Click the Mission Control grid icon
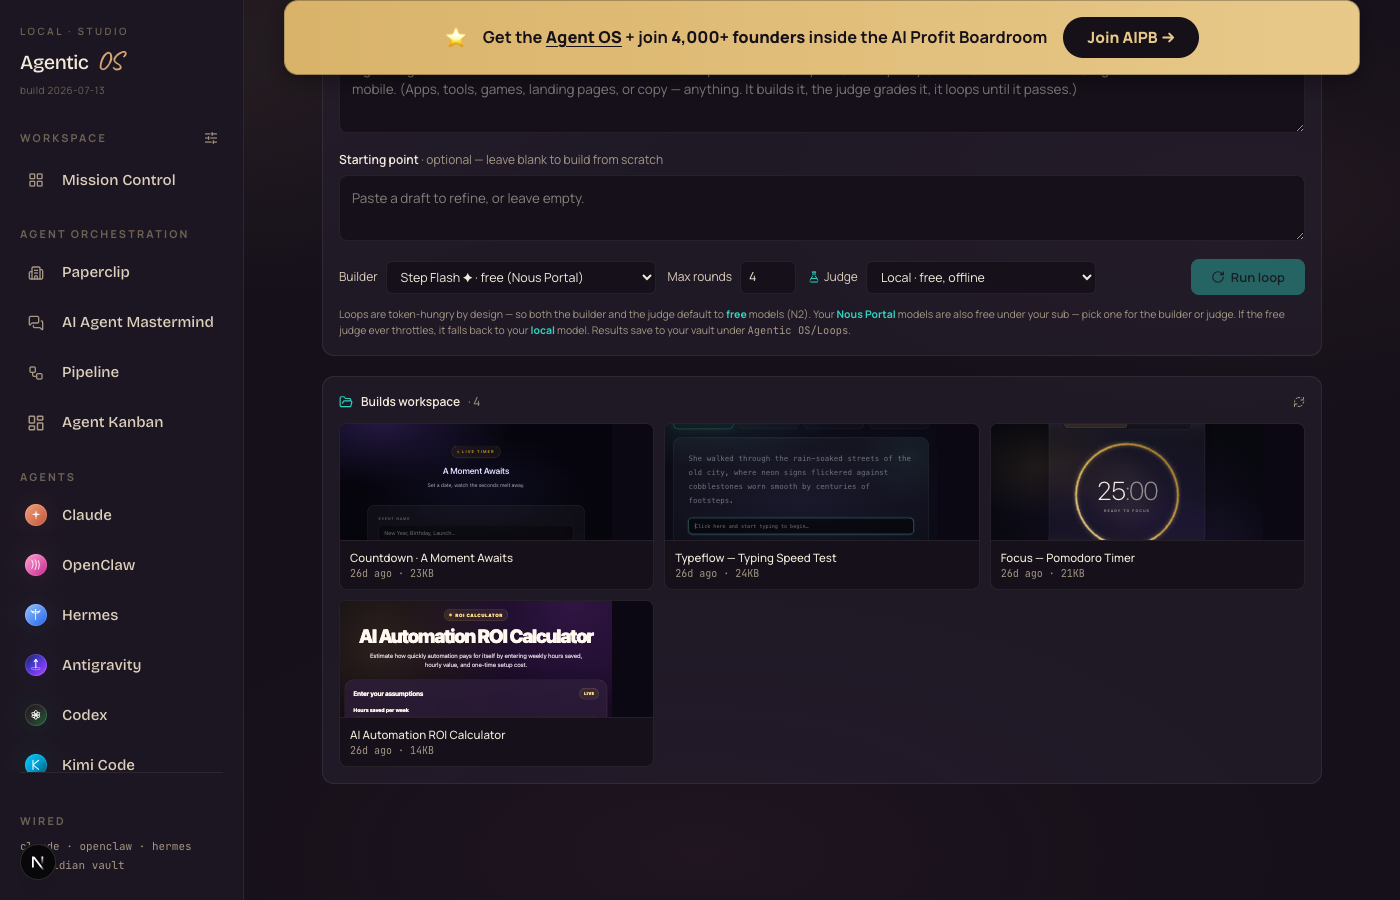 (36, 180)
